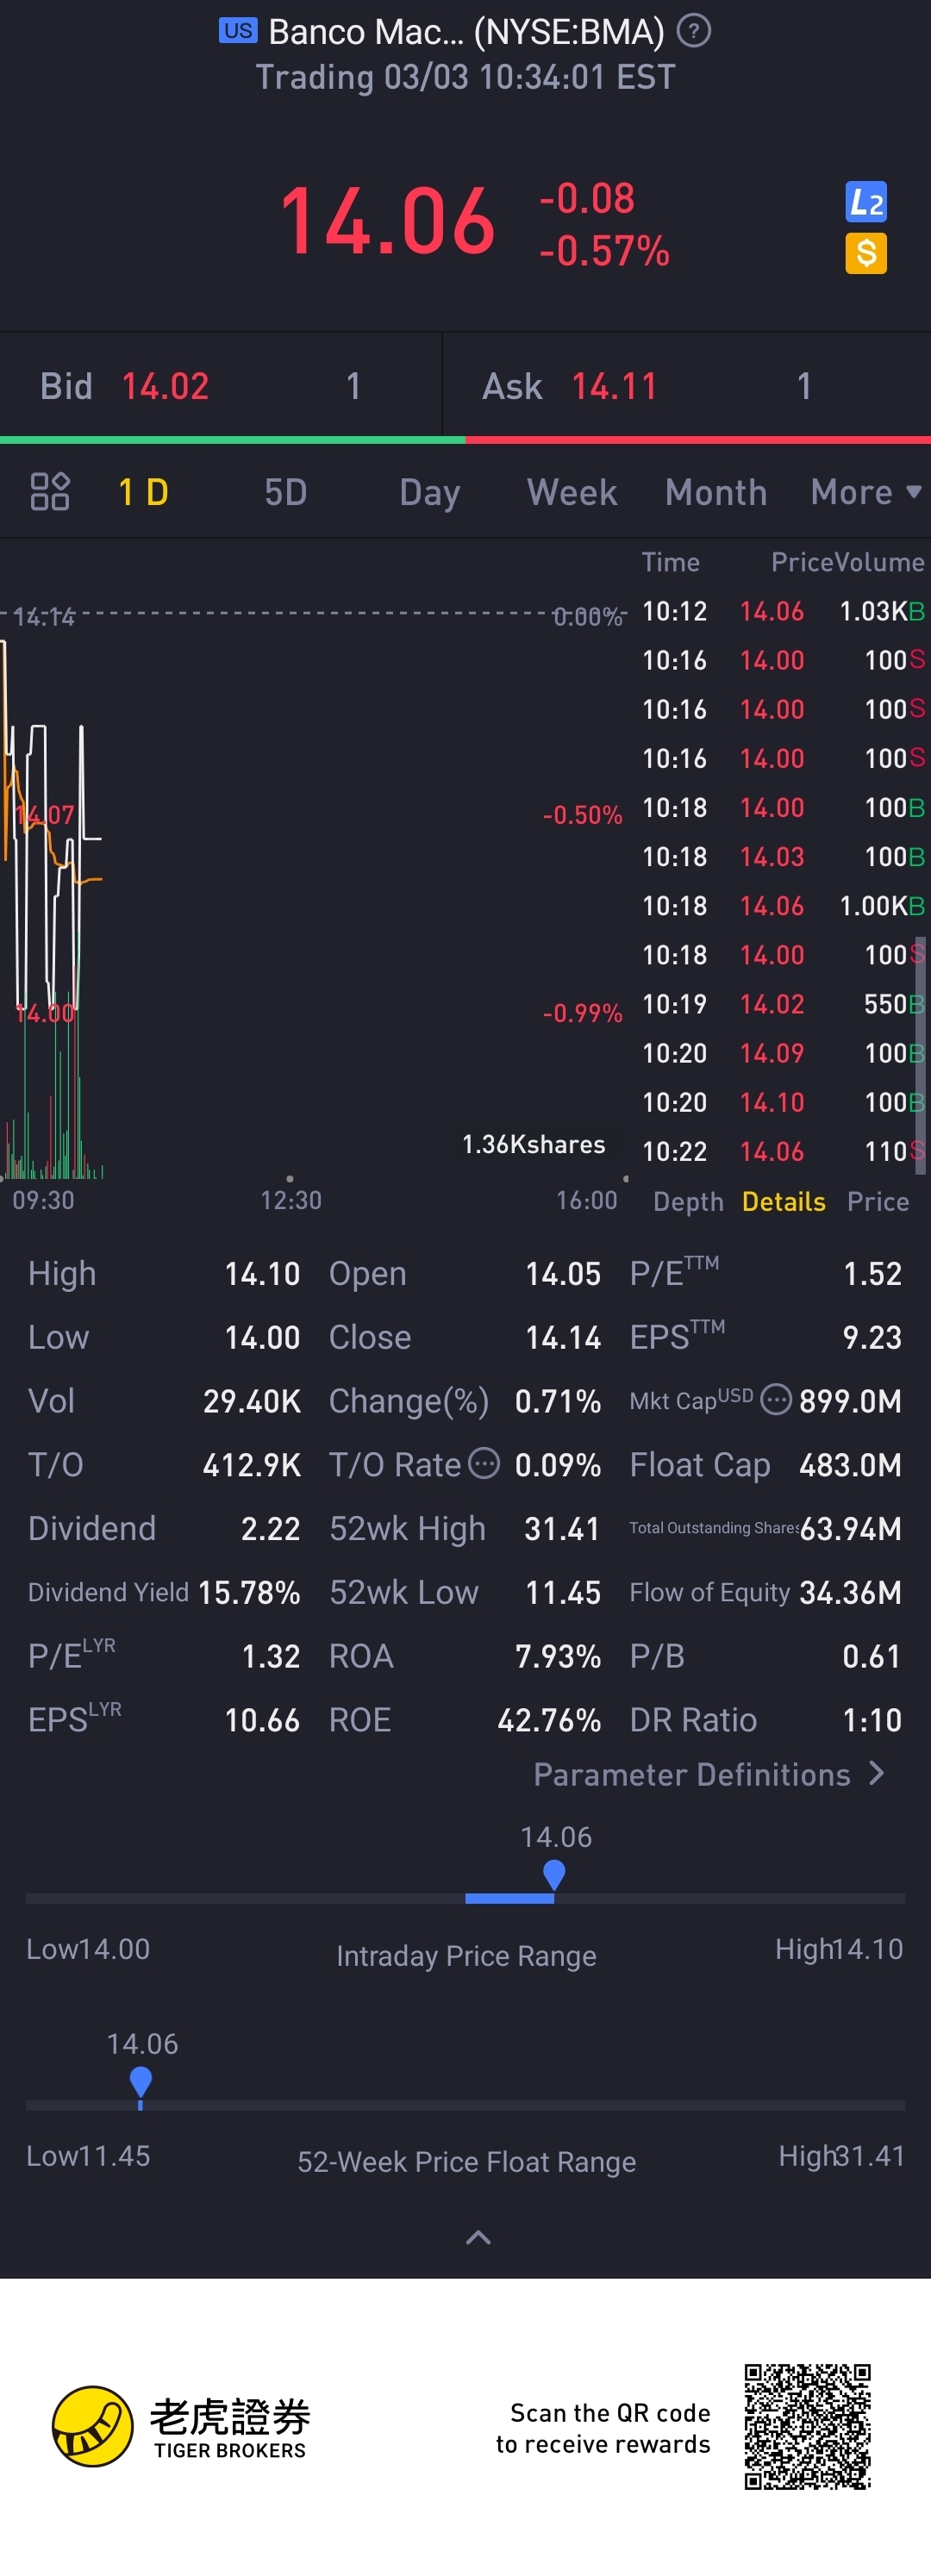Tap the help question mark icon next to NYSE:BMA
The height and width of the screenshot is (2576, 931).
(694, 31)
